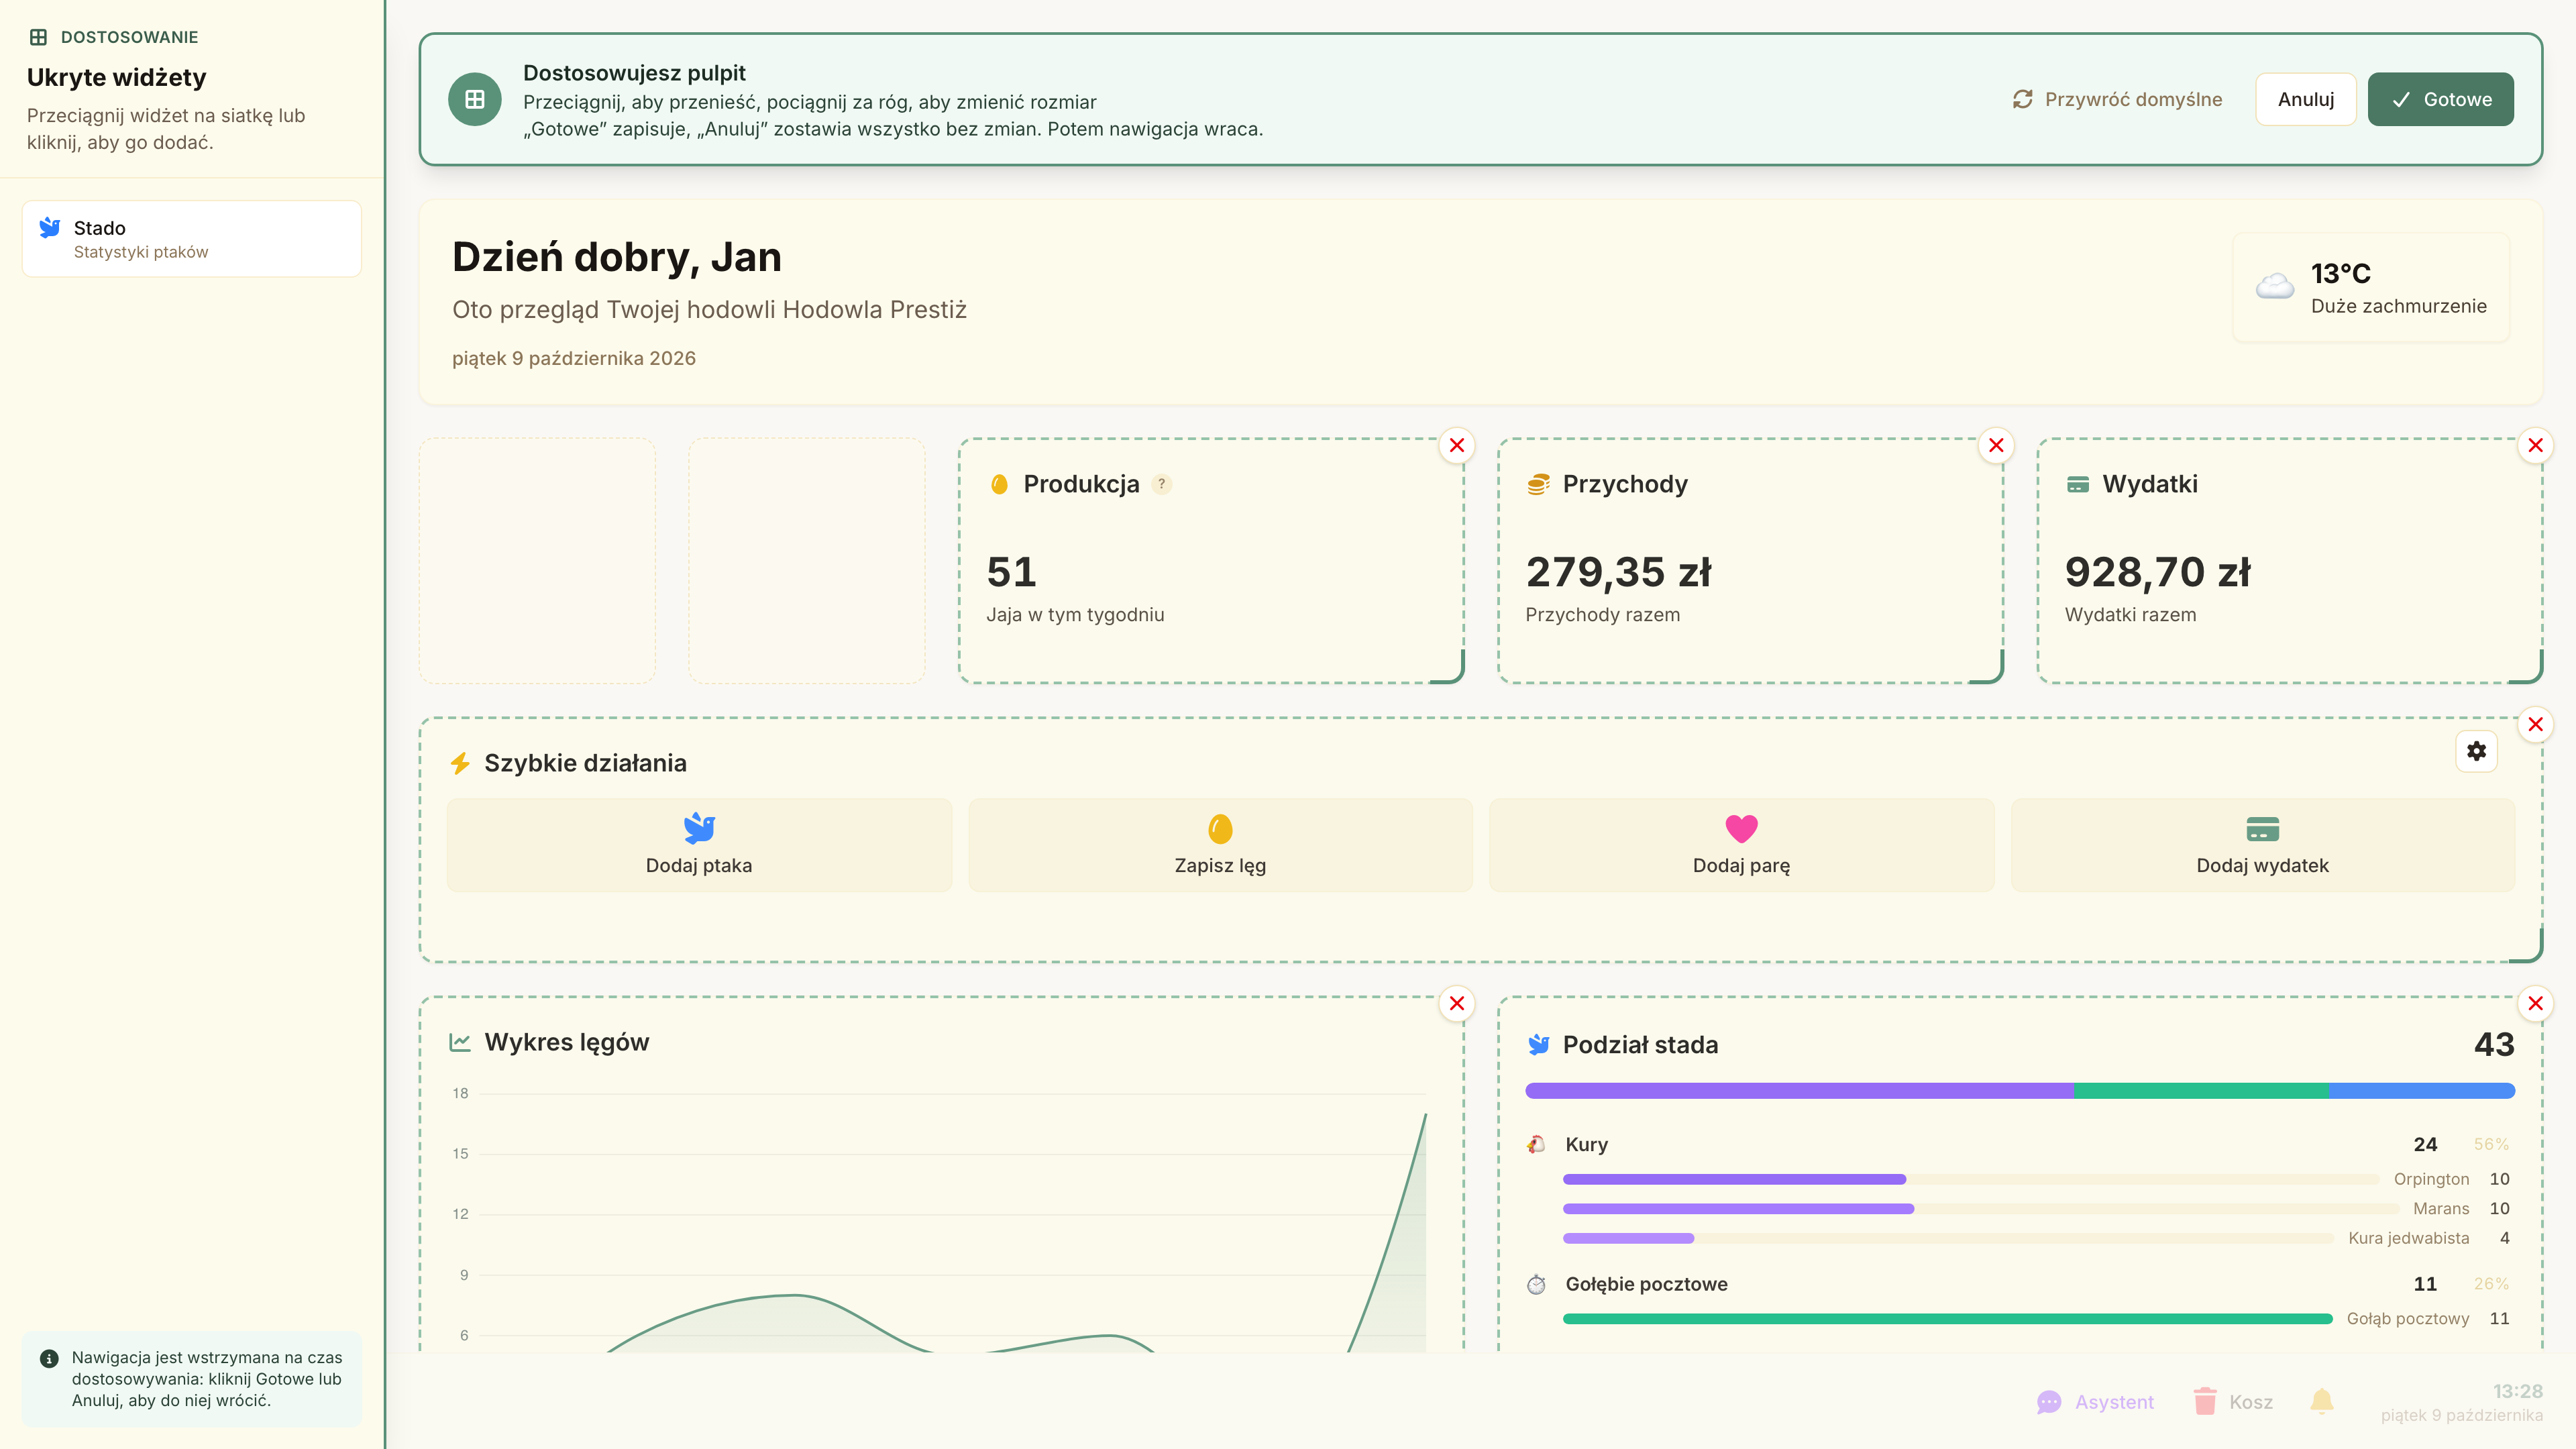Viewport: 2576px width, 1449px height.
Task: Choose the Dodaj parę quick action
Action: pos(1741,845)
